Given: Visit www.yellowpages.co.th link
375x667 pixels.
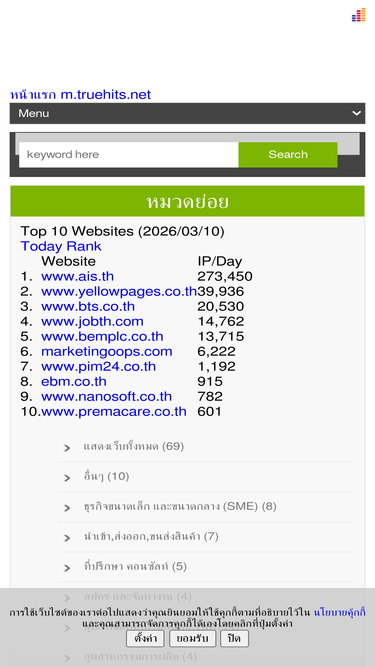Looking at the screenshot, I should pos(119,291).
